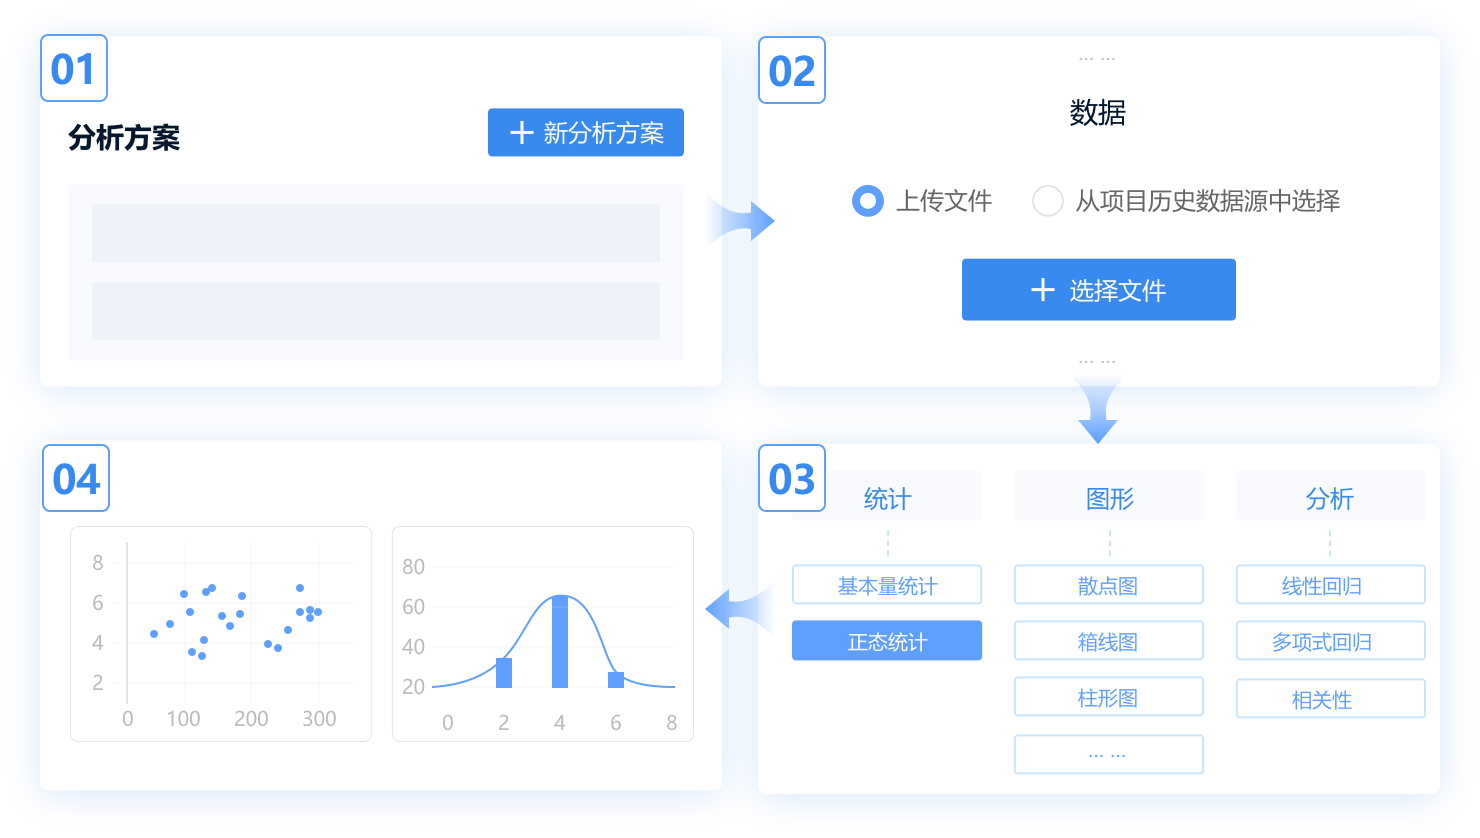Click the step 01 number badge
Screen dimensions: 1480x838
point(74,69)
